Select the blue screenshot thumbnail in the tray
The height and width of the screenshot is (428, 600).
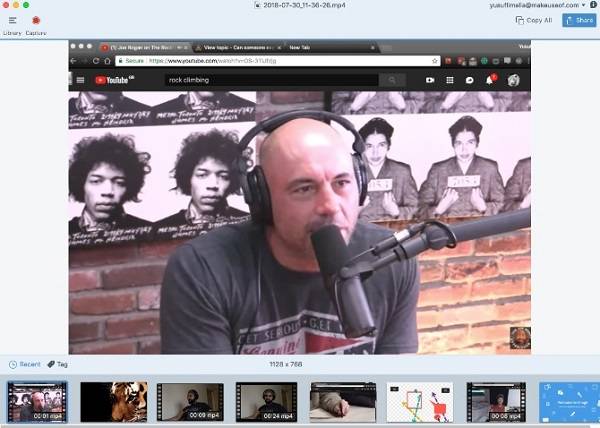coord(569,402)
